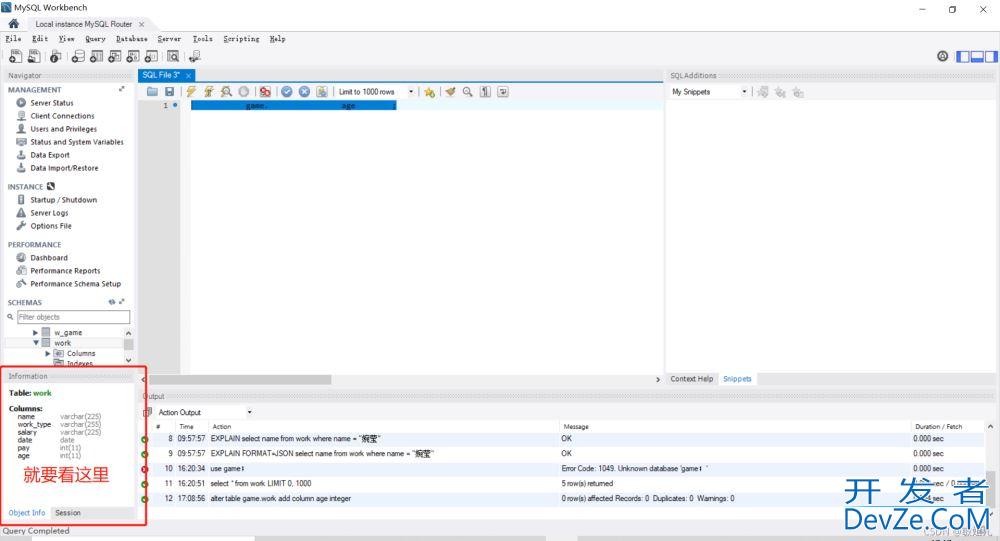Image resolution: width=1000 pixels, height=541 pixels.
Task: Create a new SQL tab icon
Action: click(x=15, y=57)
